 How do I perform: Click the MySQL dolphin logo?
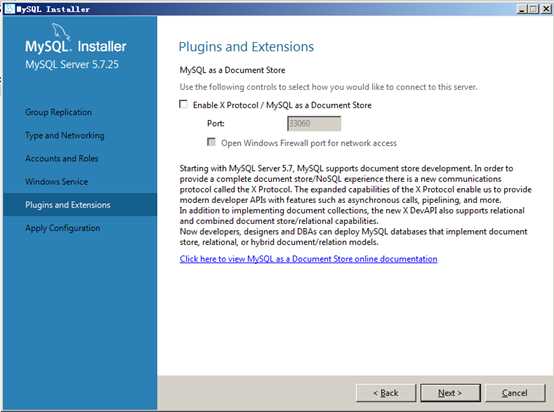[61, 31]
